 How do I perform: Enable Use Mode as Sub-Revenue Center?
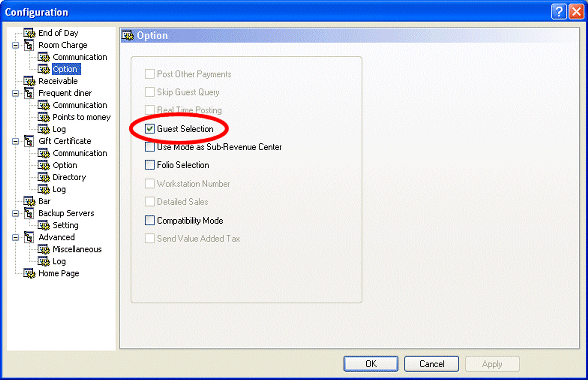click(150, 147)
